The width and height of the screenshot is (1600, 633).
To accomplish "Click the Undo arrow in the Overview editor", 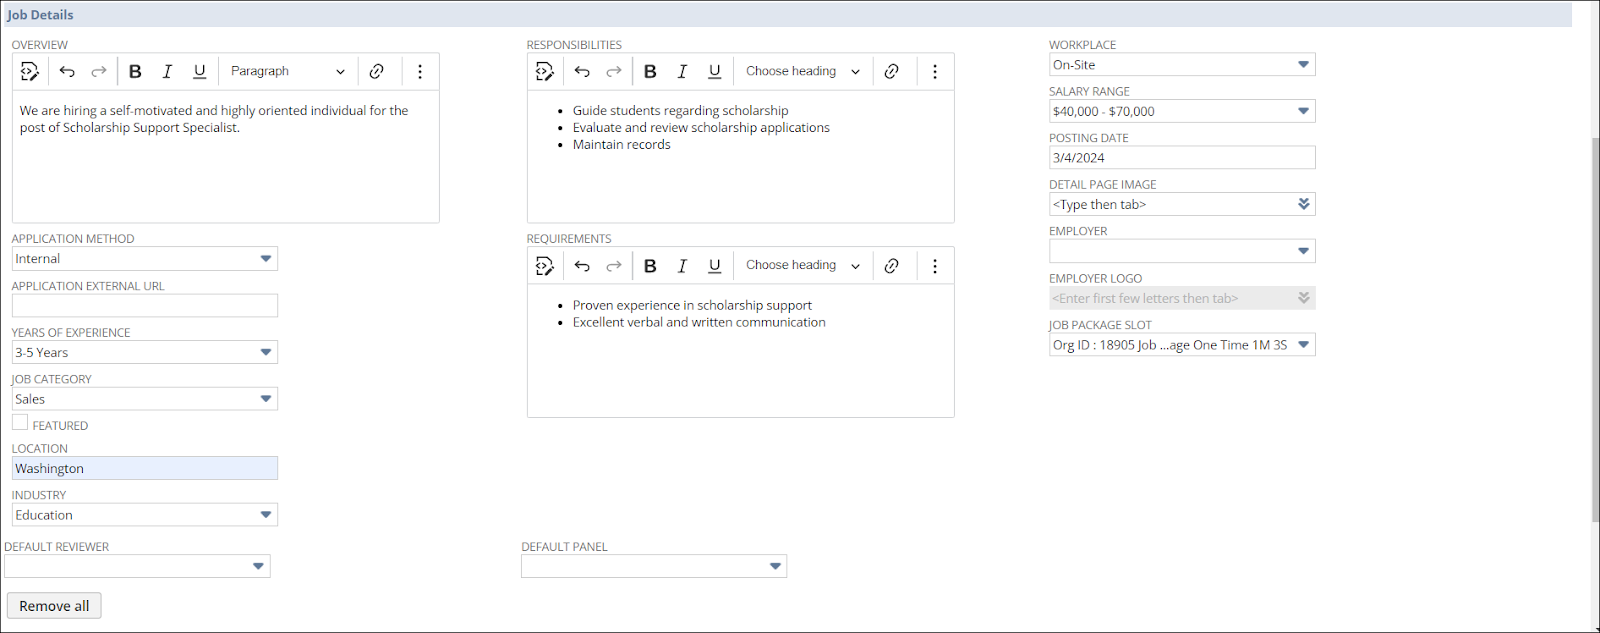I will [x=67, y=71].
